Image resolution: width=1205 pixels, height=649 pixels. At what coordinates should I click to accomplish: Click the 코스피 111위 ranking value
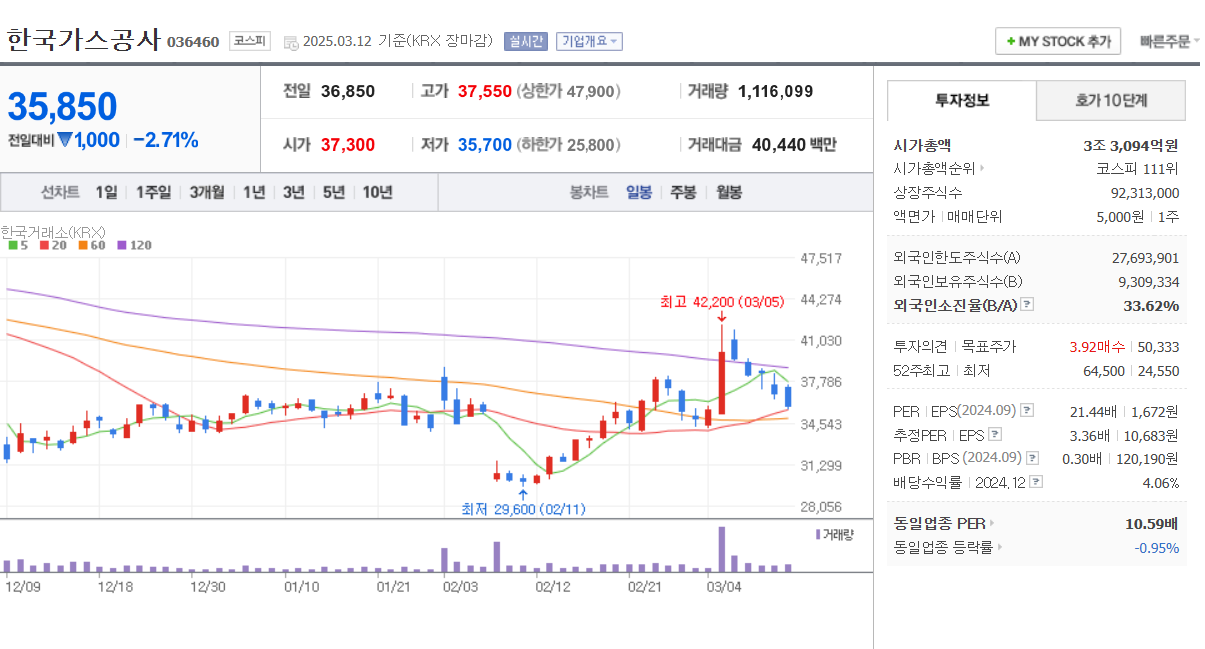pos(1138,169)
